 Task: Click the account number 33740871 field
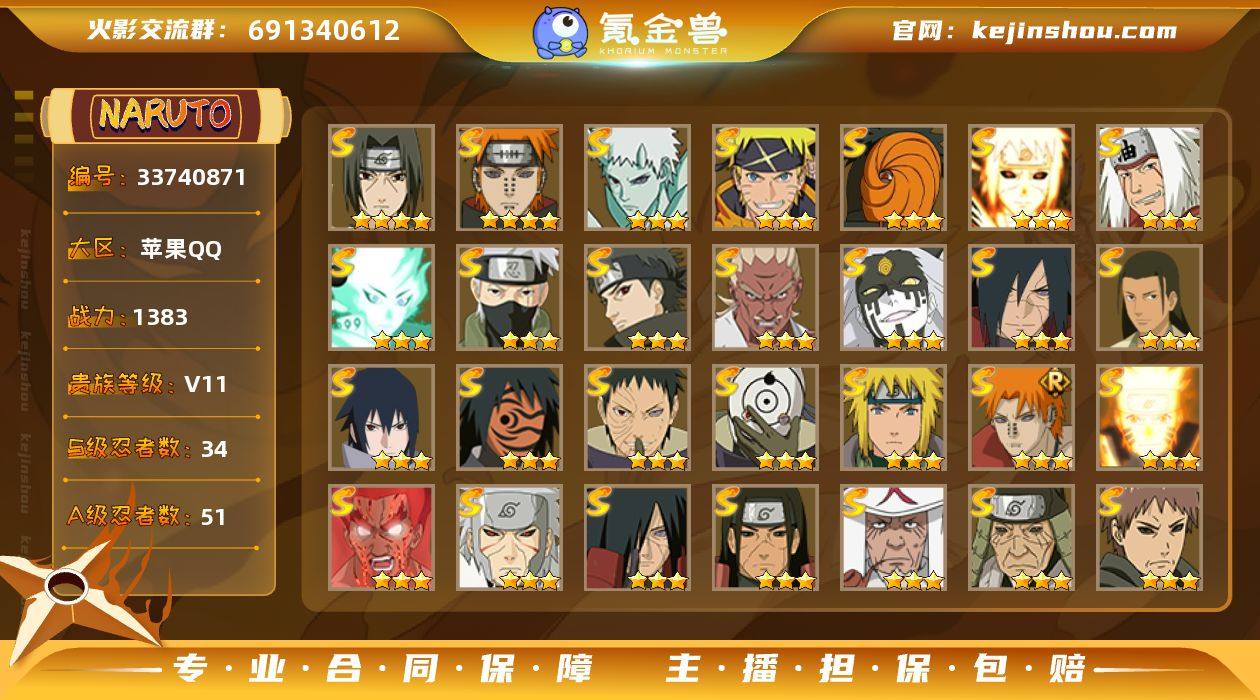coord(162,178)
